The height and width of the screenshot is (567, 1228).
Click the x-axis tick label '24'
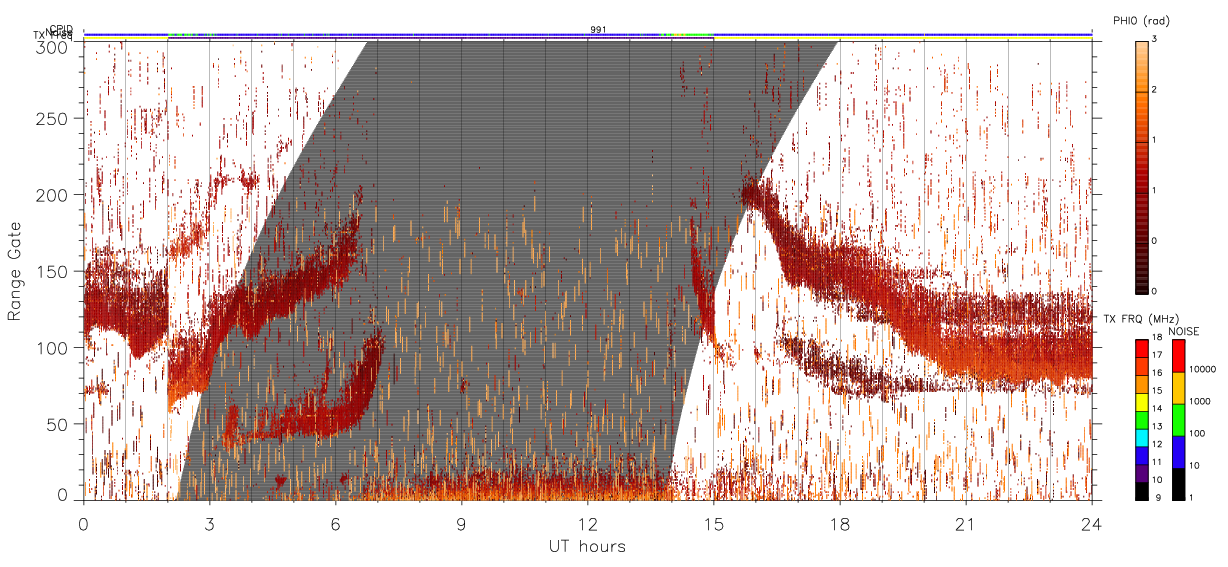[1091, 523]
